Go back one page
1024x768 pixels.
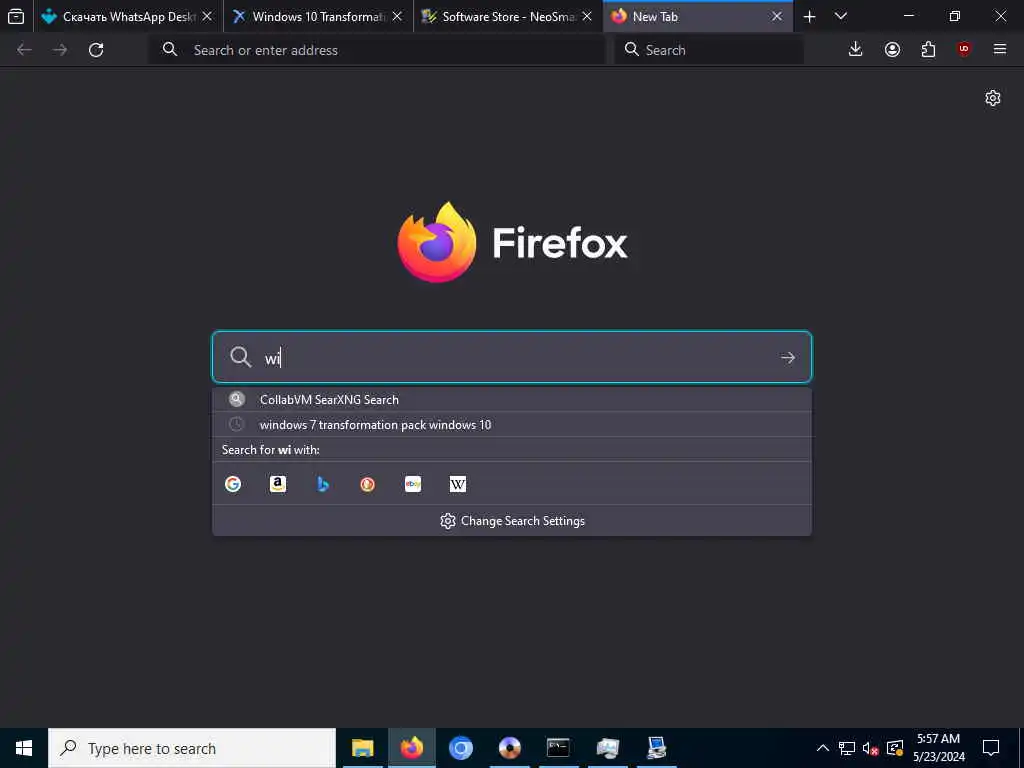24,50
